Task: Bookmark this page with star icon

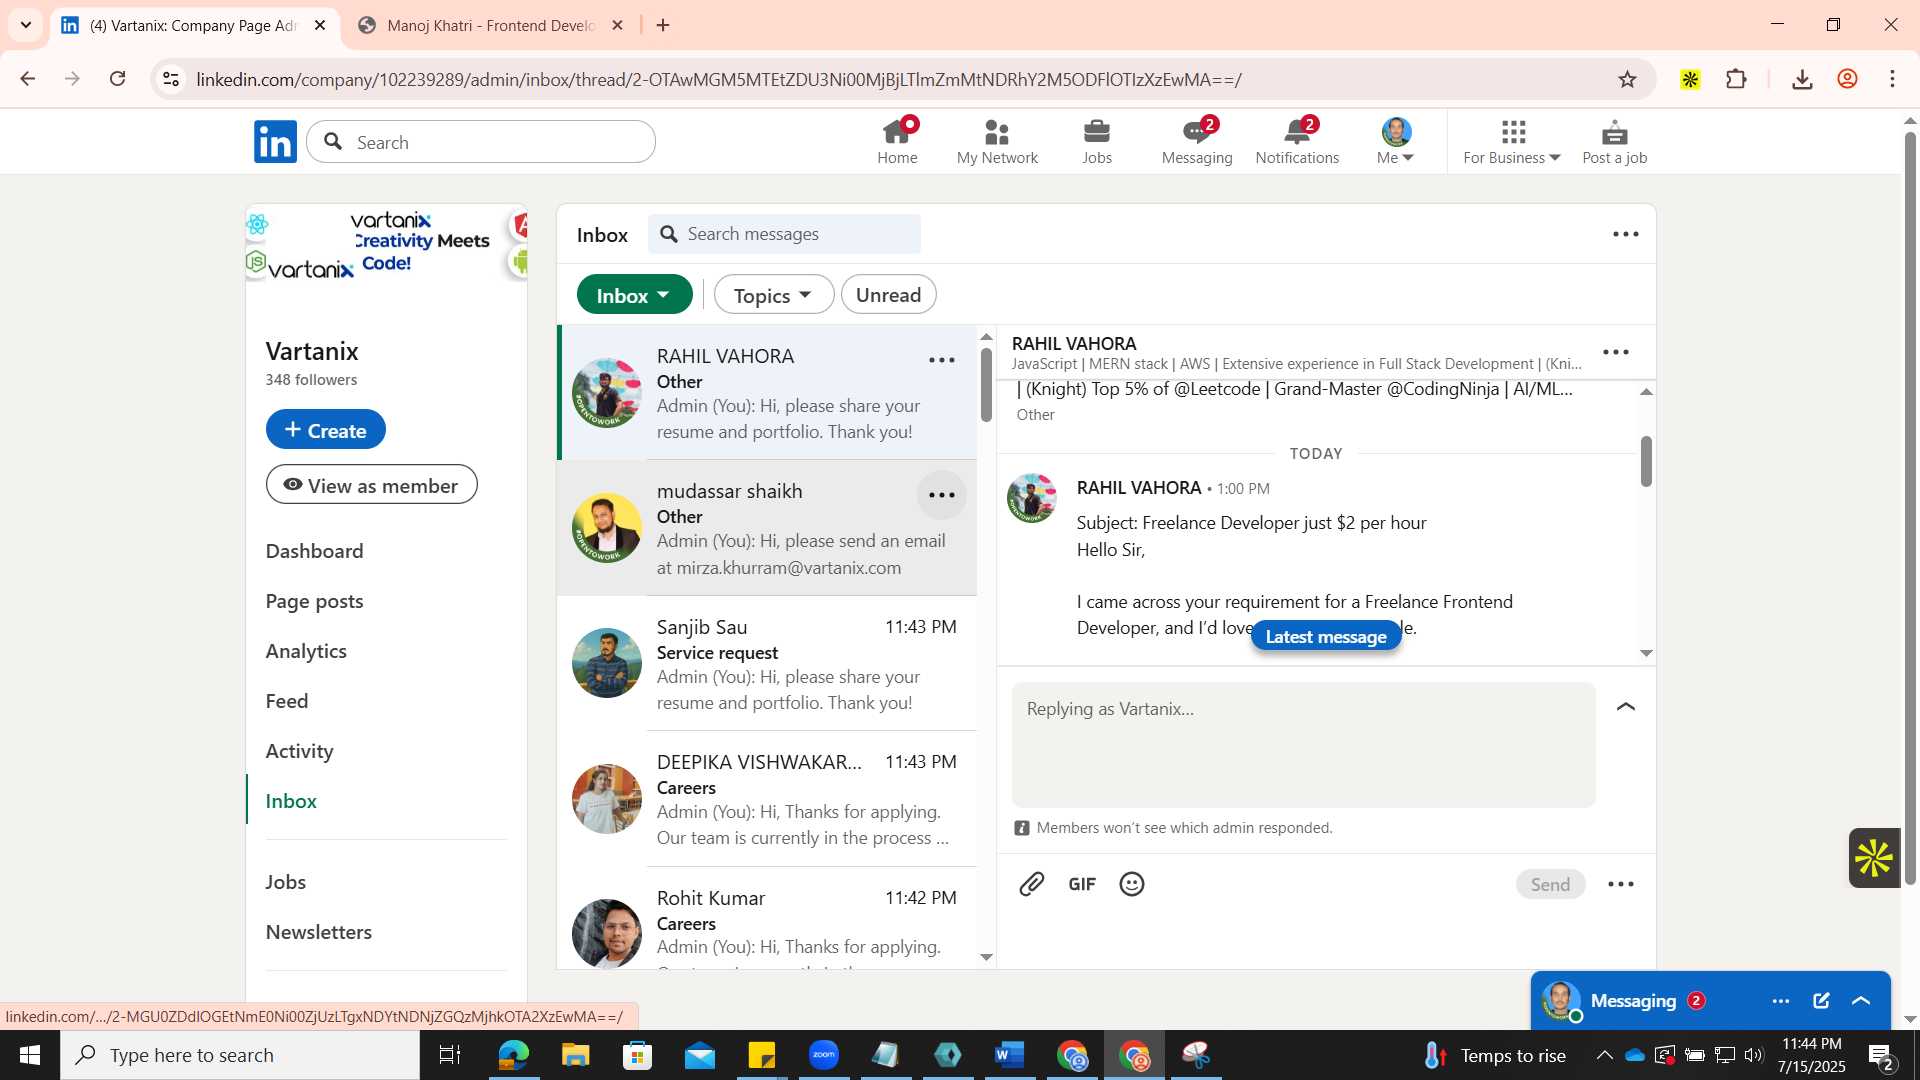Action: (x=1628, y=79)
